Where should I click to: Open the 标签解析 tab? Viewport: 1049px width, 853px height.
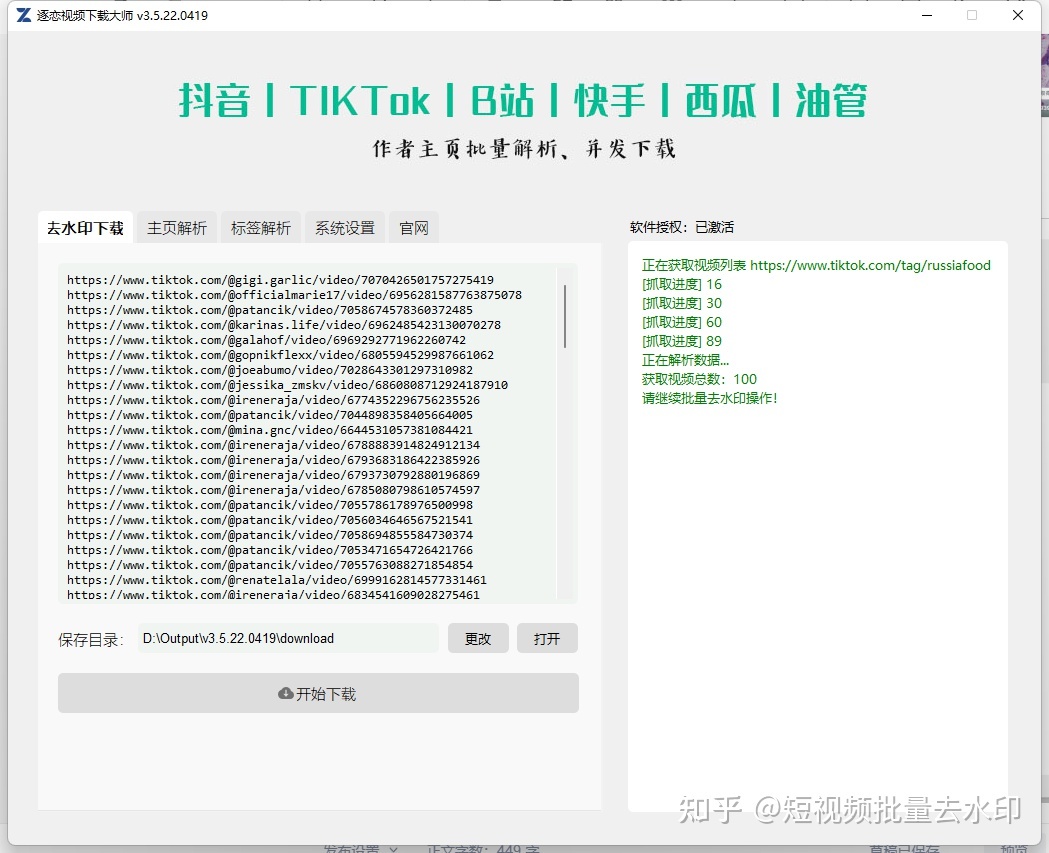[261, 228]
